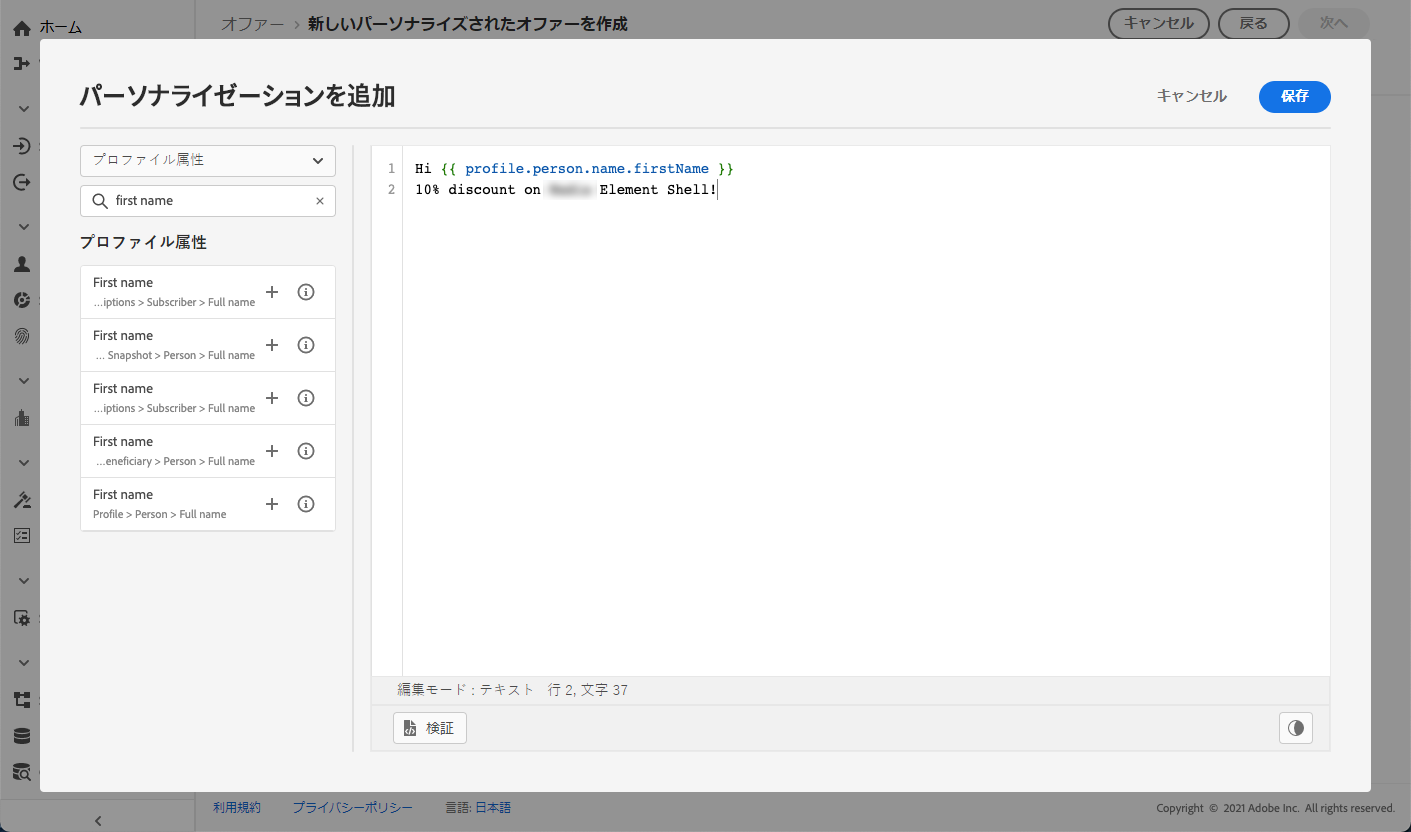Add First name under ...Snapshot > Person
The height and width of the screenshot is (832, 1411).
[x=272, y=345]
